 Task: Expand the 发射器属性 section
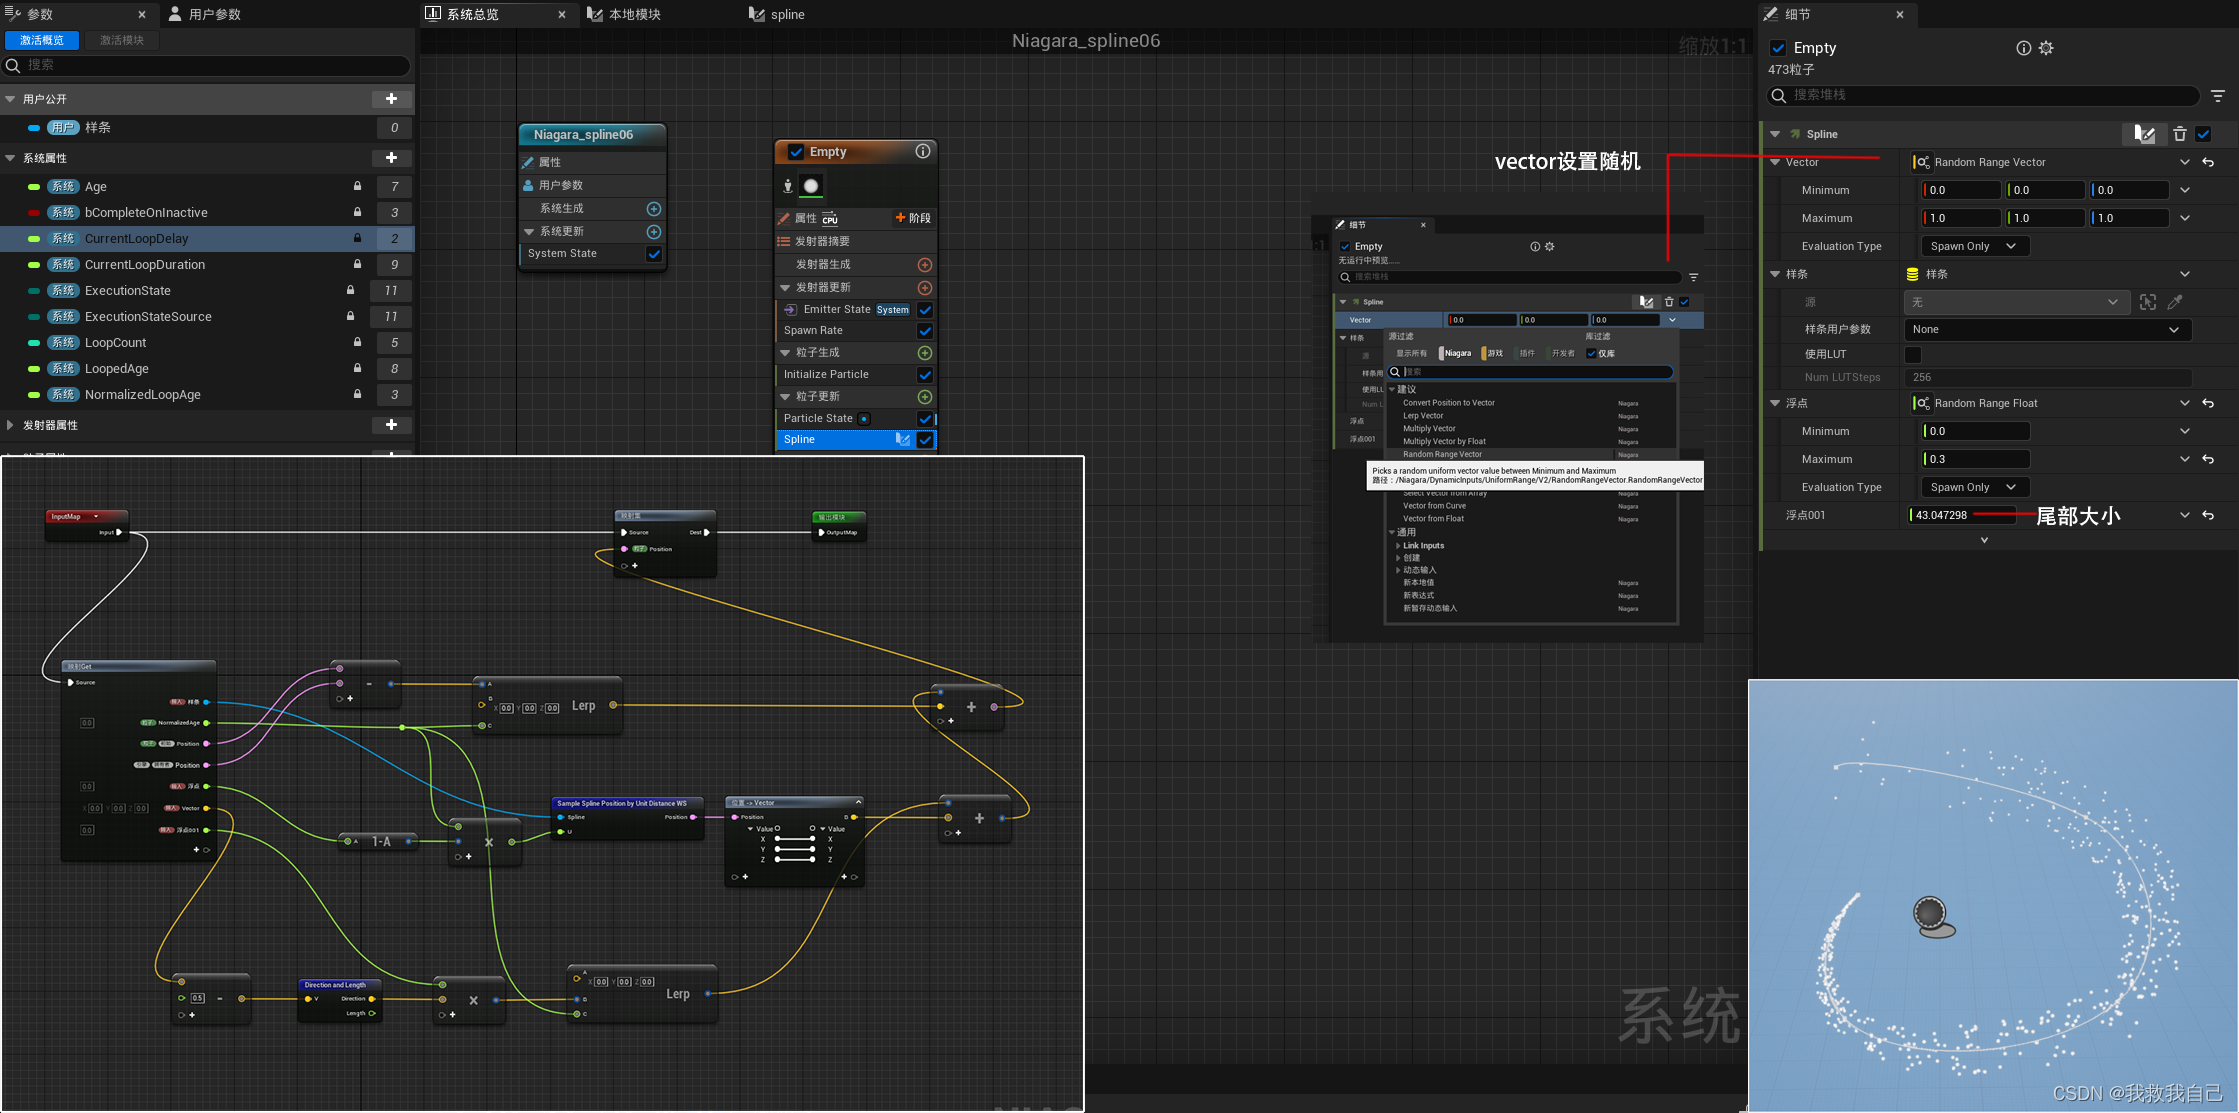pos(10,425)
